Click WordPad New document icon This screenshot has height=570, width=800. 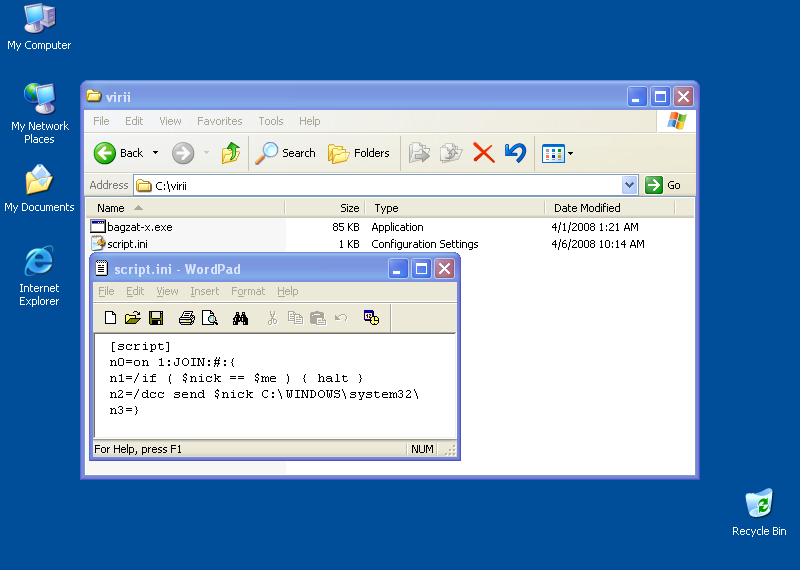click(x=110, y=318)
